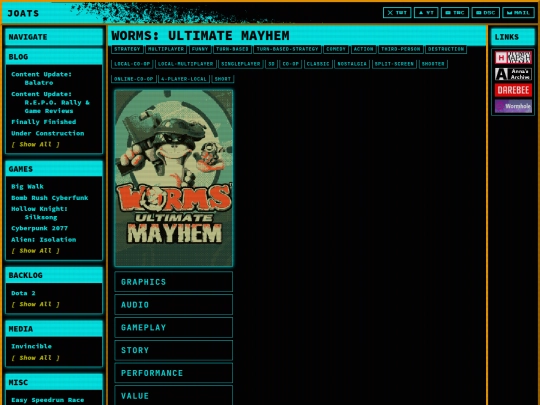
Task: Open the Cyberpunk 2077 game page
Action: pyautogui.click(x=39, y=228)
